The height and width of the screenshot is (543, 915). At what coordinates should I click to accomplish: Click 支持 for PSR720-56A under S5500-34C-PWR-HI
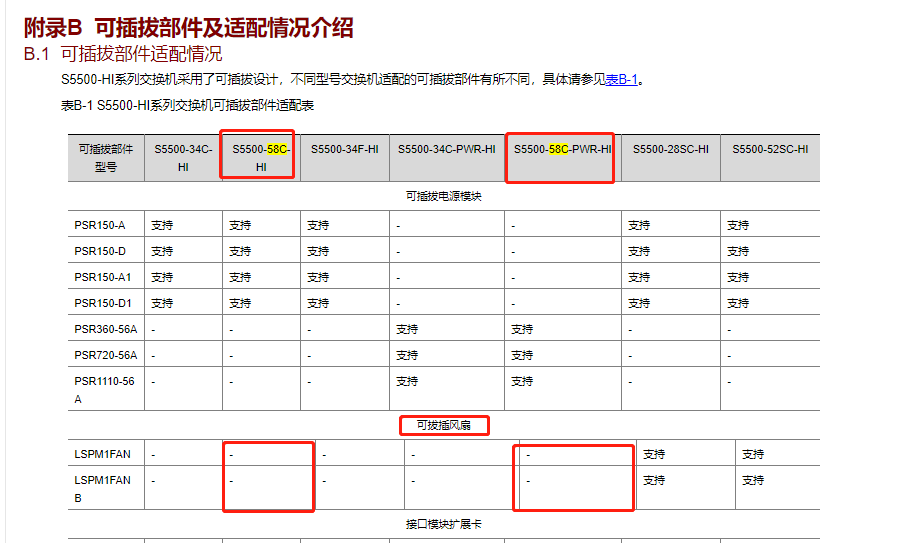point(407,355)
